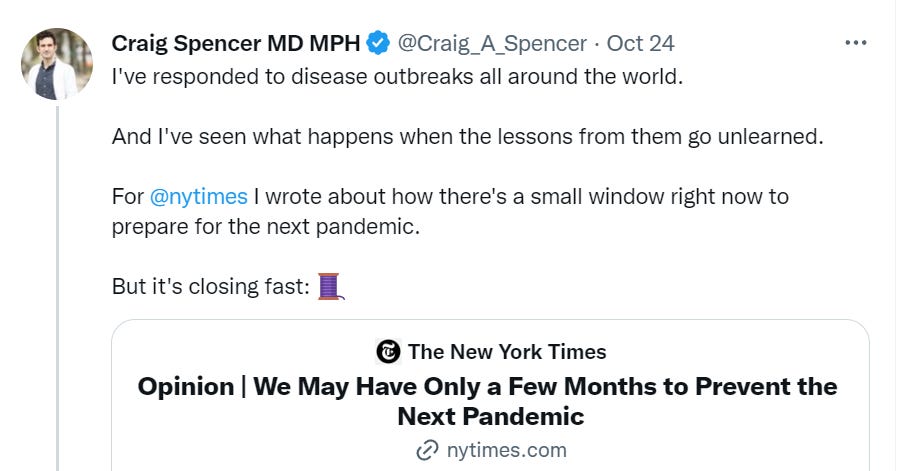Click the blue verified checkmark badge
This screenshot has height=471, width=904.
coord(378,43)
